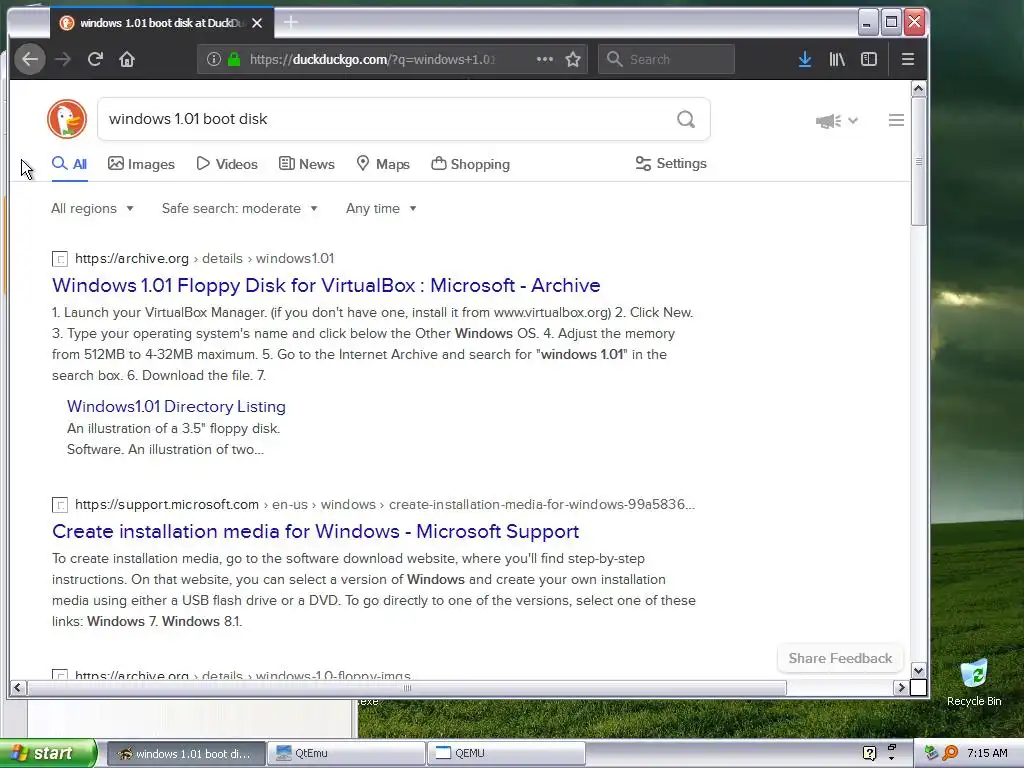Image resolution: width=1024 pixels, height=768 pixels.
Task: Click favicon beside archive.org windows1.01 result
Action: click(59, 259)
